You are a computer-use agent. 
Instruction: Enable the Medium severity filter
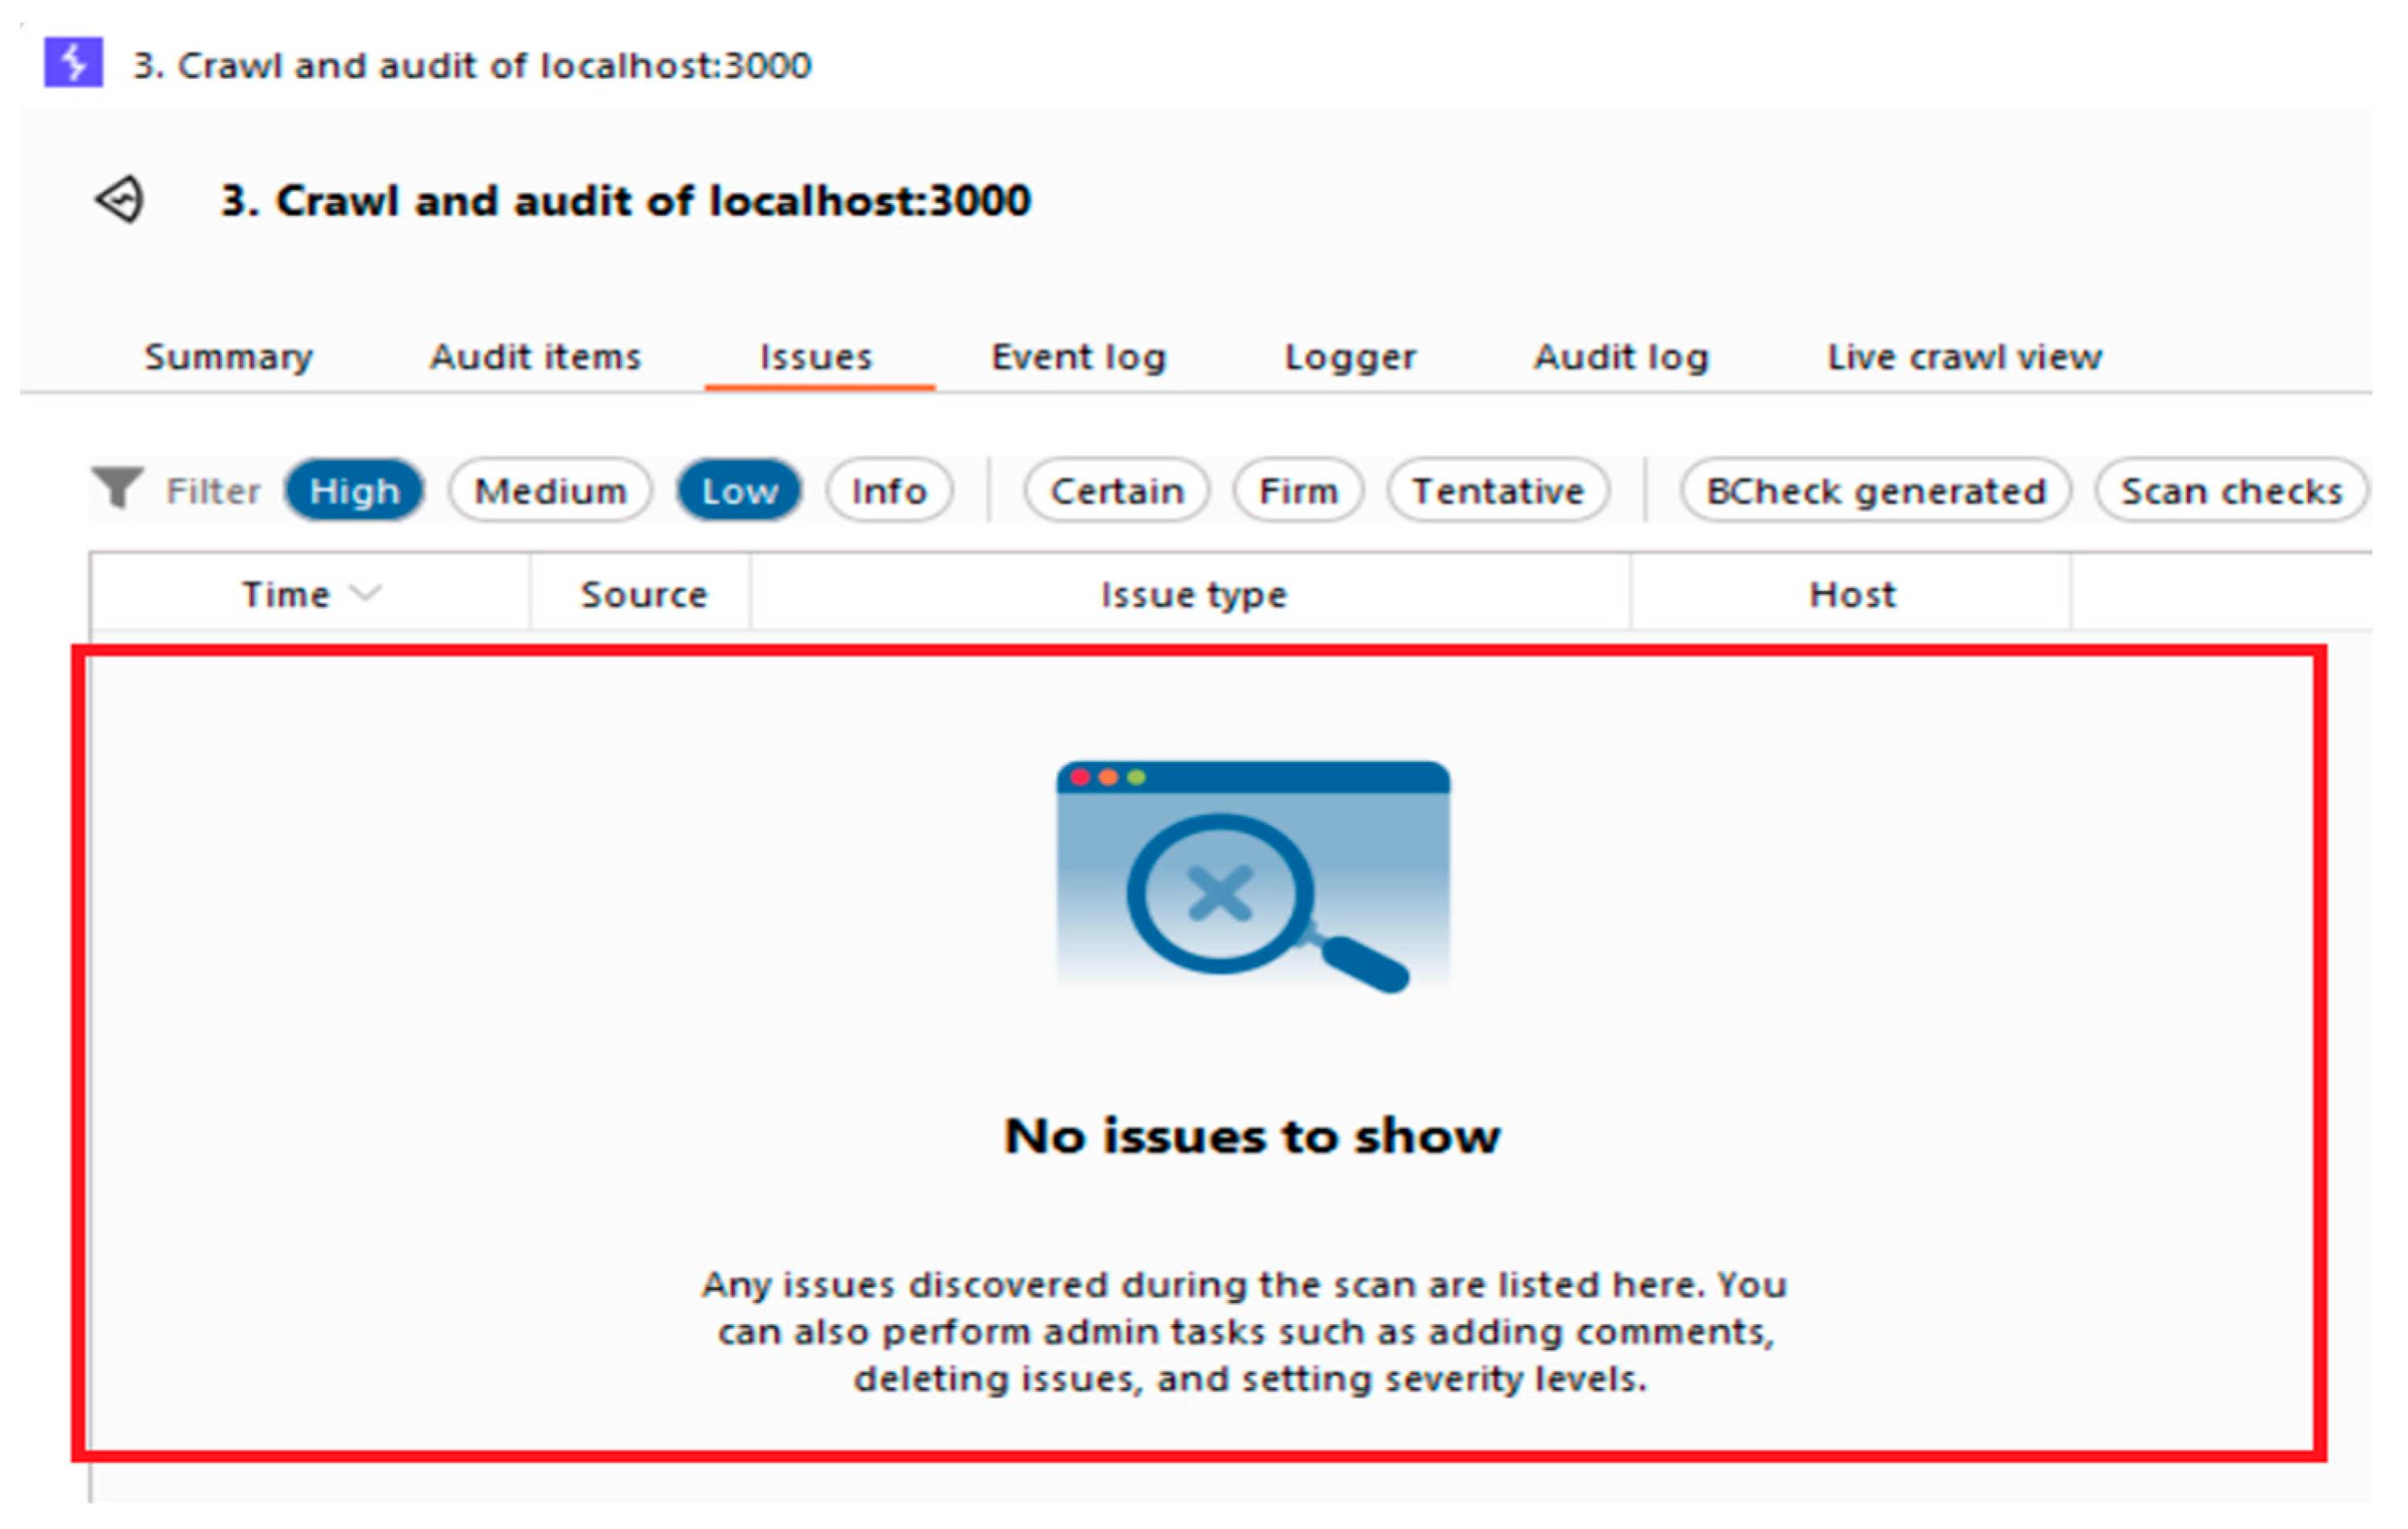click(550, 491)
